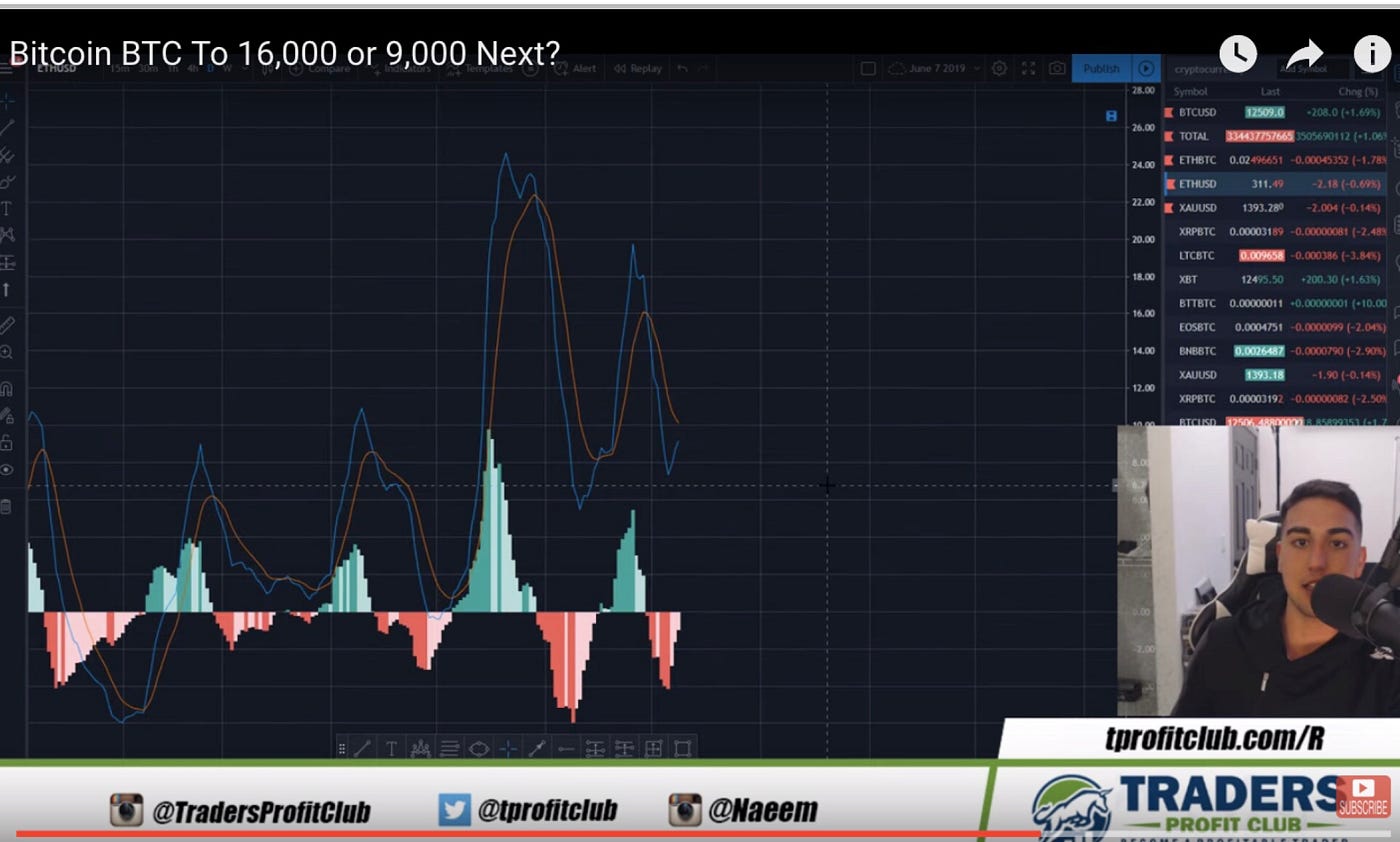Open YouTube Watch Later clock icon
Image resolution: width=1400 pixels, height=842 pixels.
pyautogui.click(x=1238, y=53)
